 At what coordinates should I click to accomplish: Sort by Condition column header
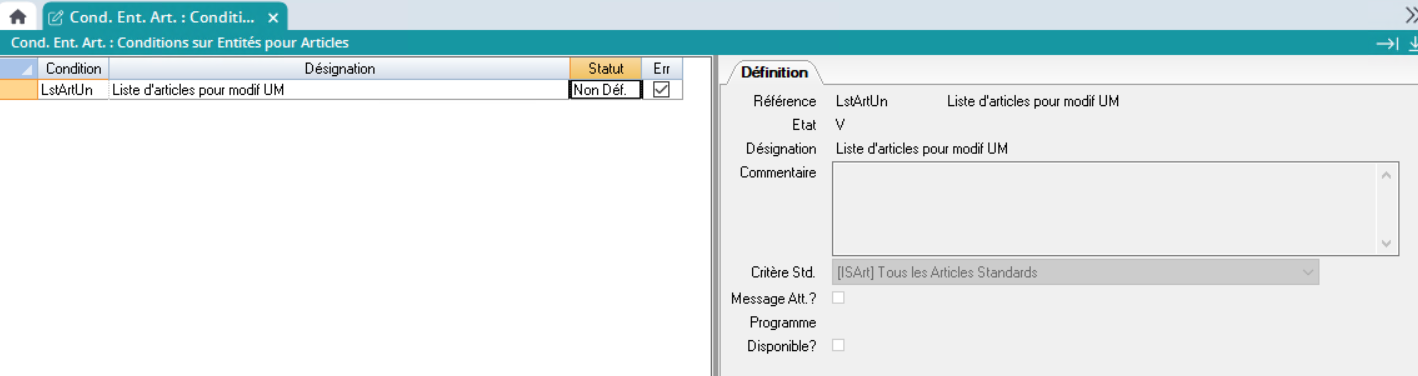(74, 69)
